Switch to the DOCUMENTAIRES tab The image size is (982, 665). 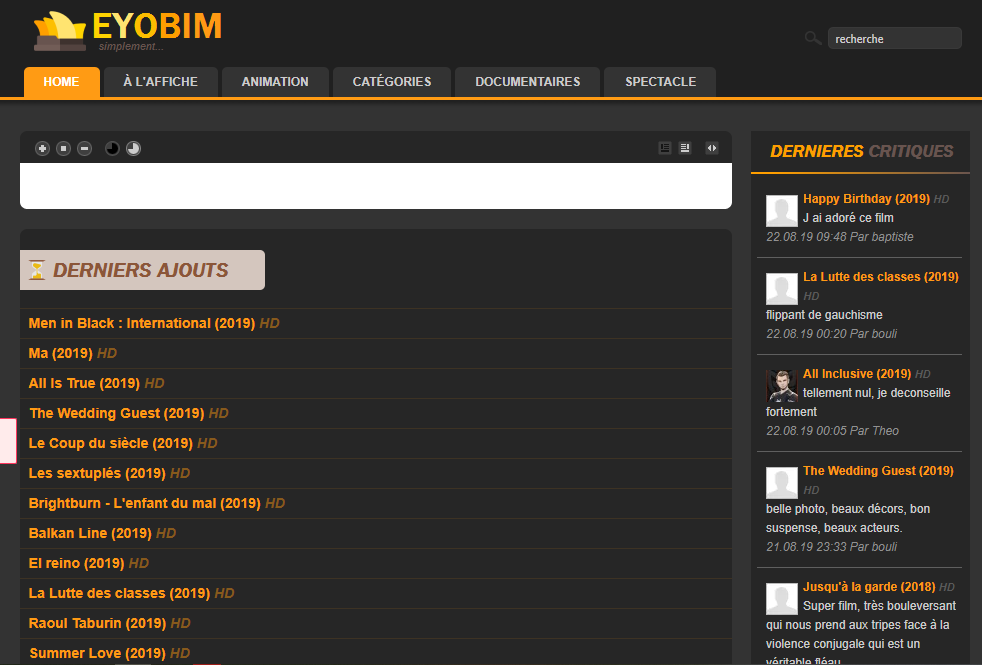tap(527, 82)
